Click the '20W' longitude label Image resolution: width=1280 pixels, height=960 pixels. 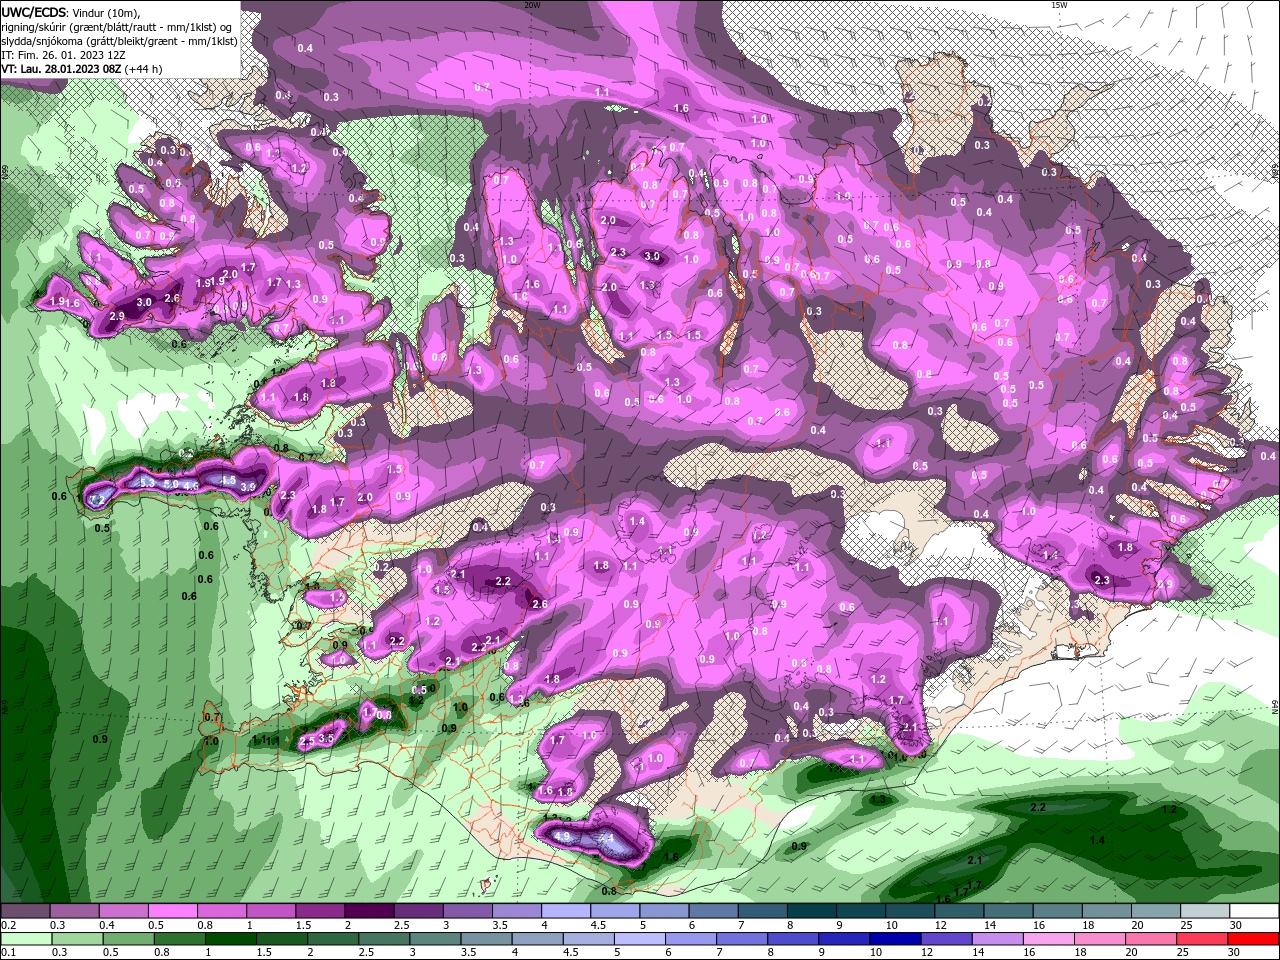point(532,4)
